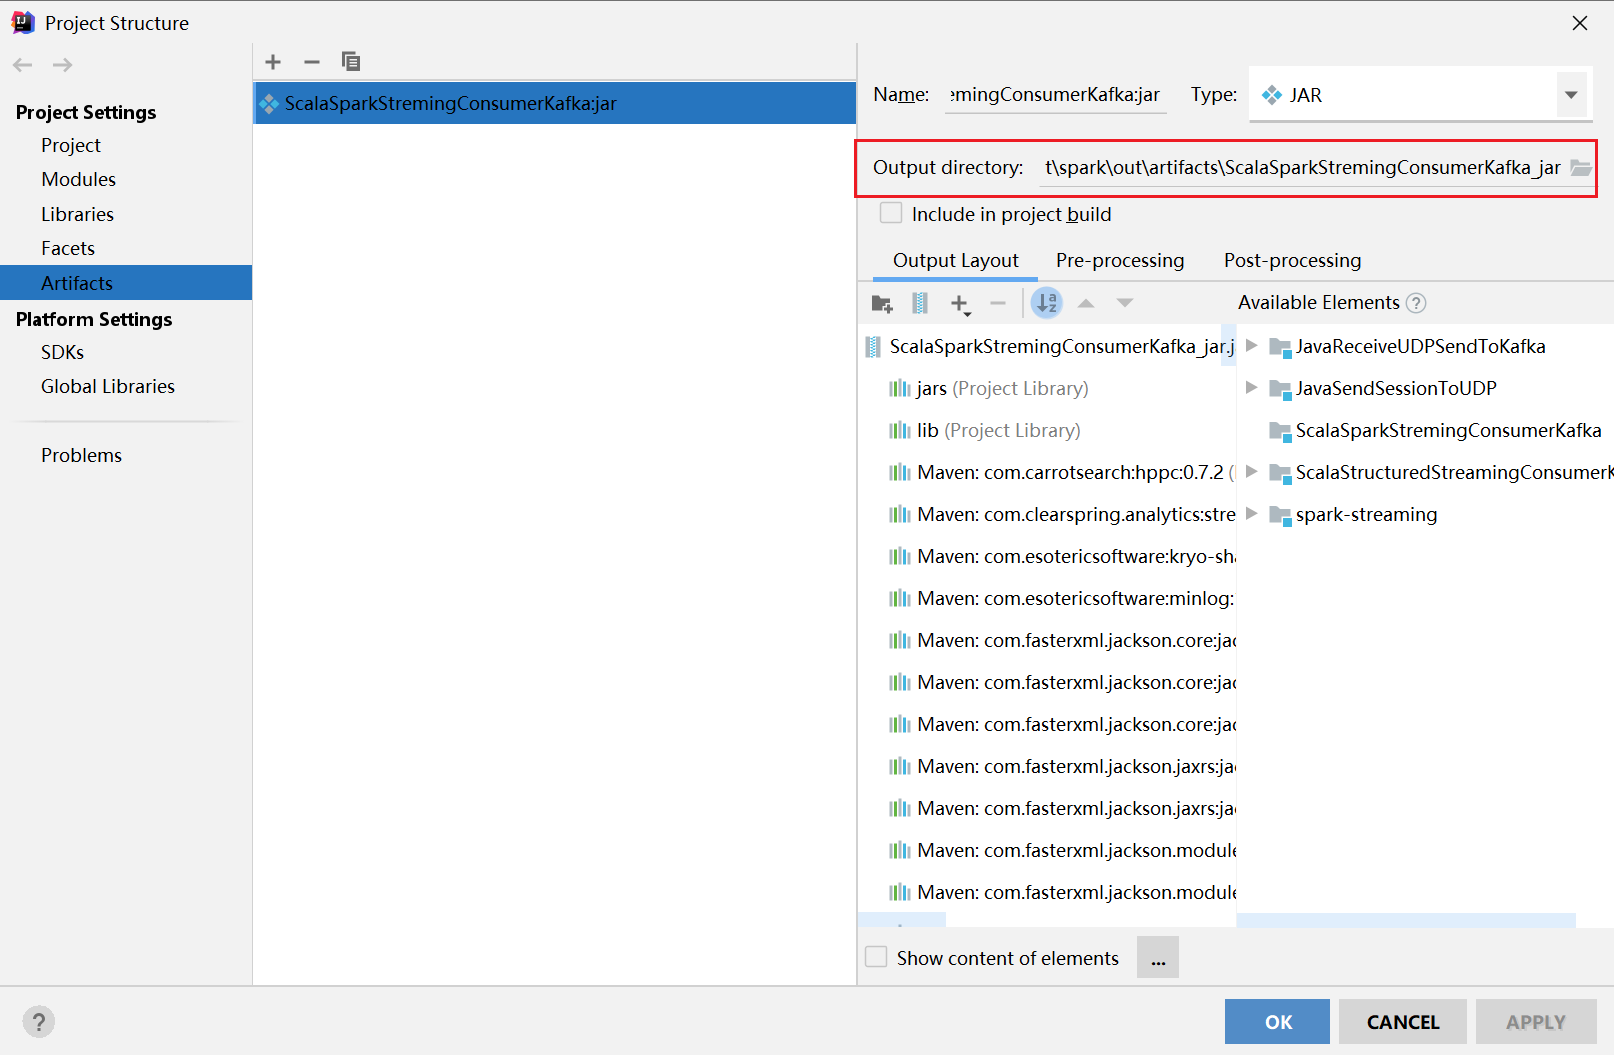This screenshot has width=1614, height=1055.
Task: Add a copy of element to layout
Action: [x=960, y=304]
